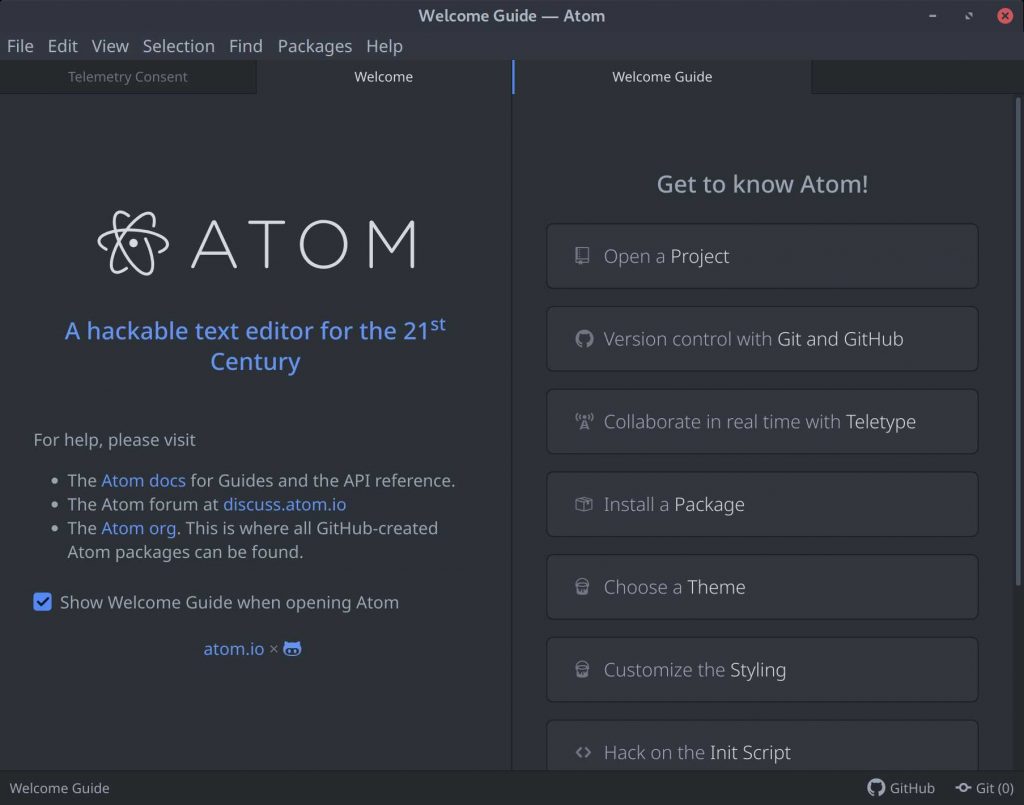Viewport: 1024px width, 805px height.
Task: Disable Show Welcome Guide when opening Atom
Action: point(42,602)
